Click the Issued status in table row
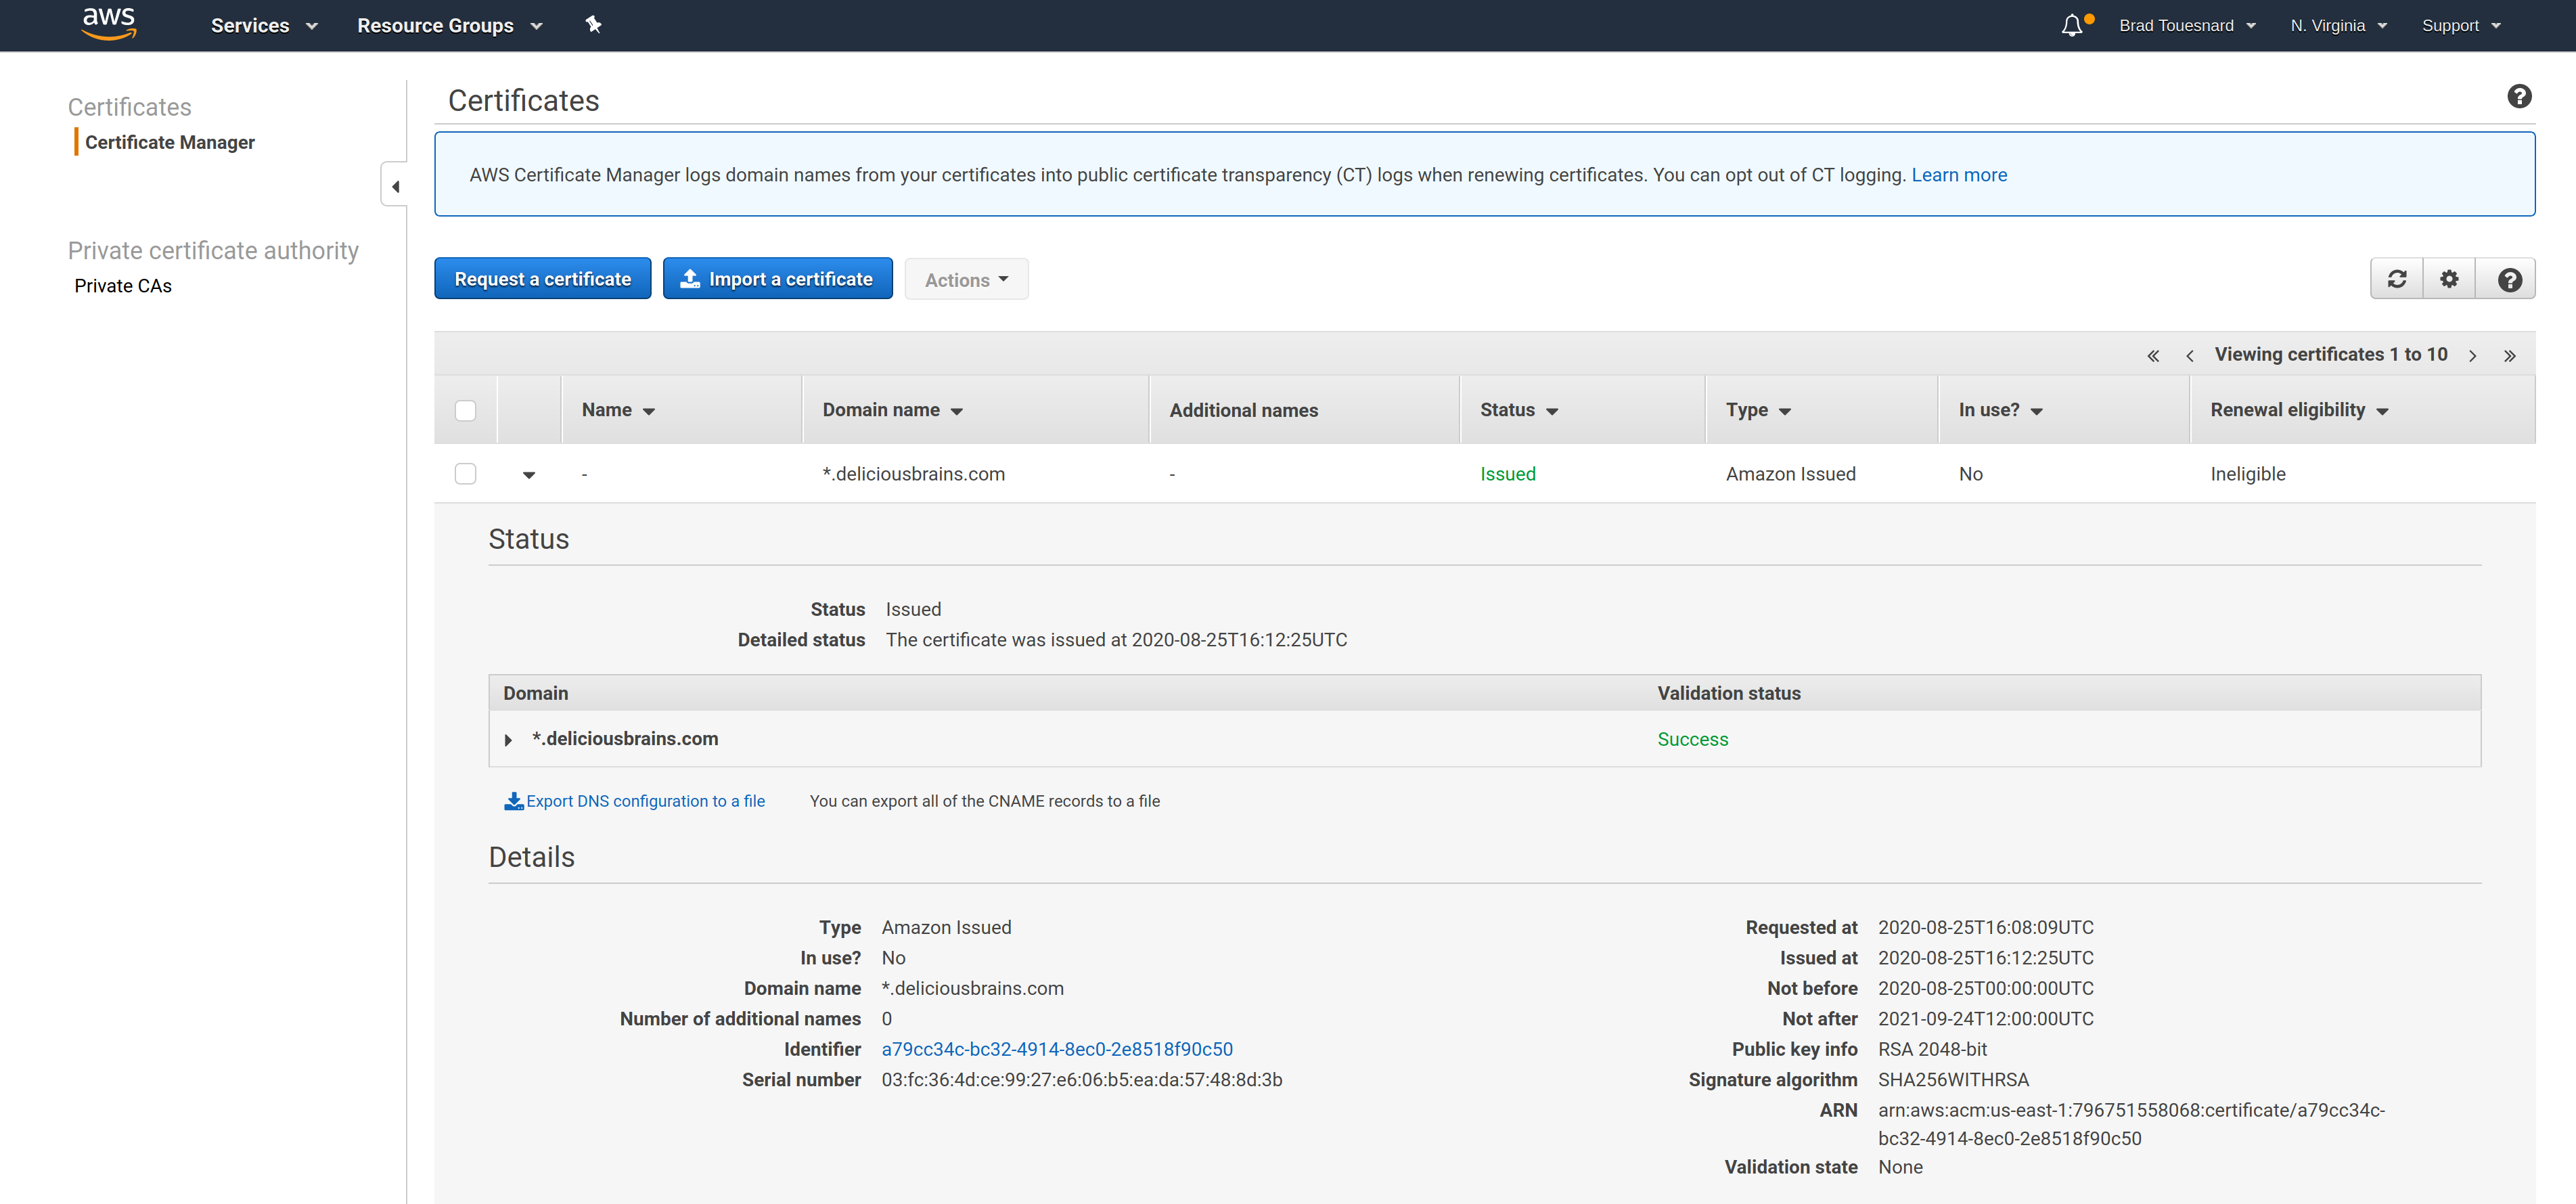The width and height of the screenshot is (2576, 1204). (x=1508, y=474)
